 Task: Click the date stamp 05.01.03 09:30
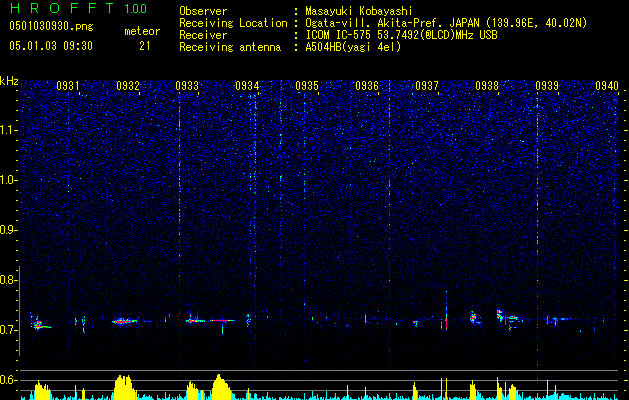coord(51,46)
